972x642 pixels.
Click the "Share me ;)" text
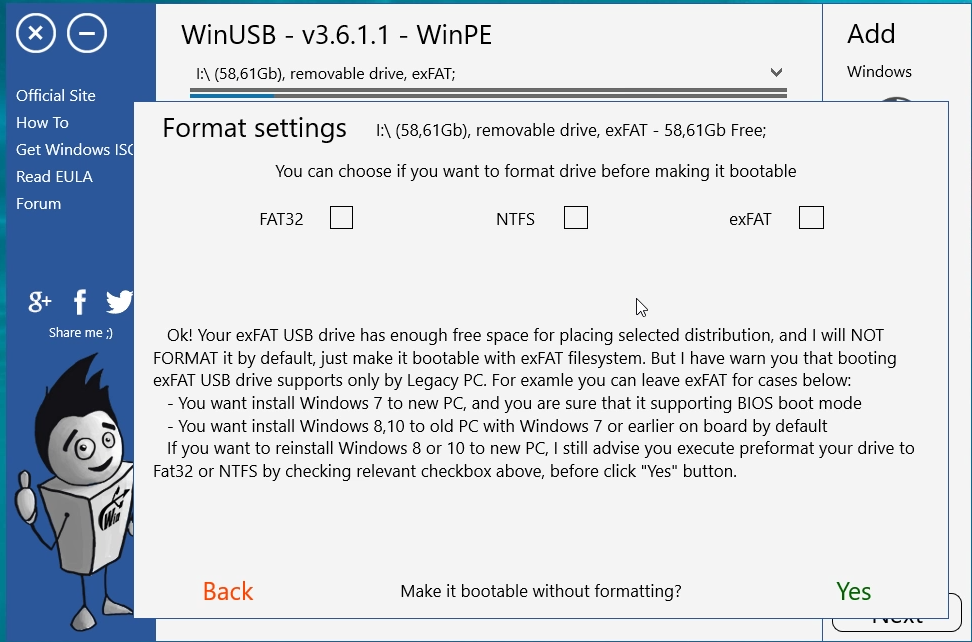click(81, 333)
